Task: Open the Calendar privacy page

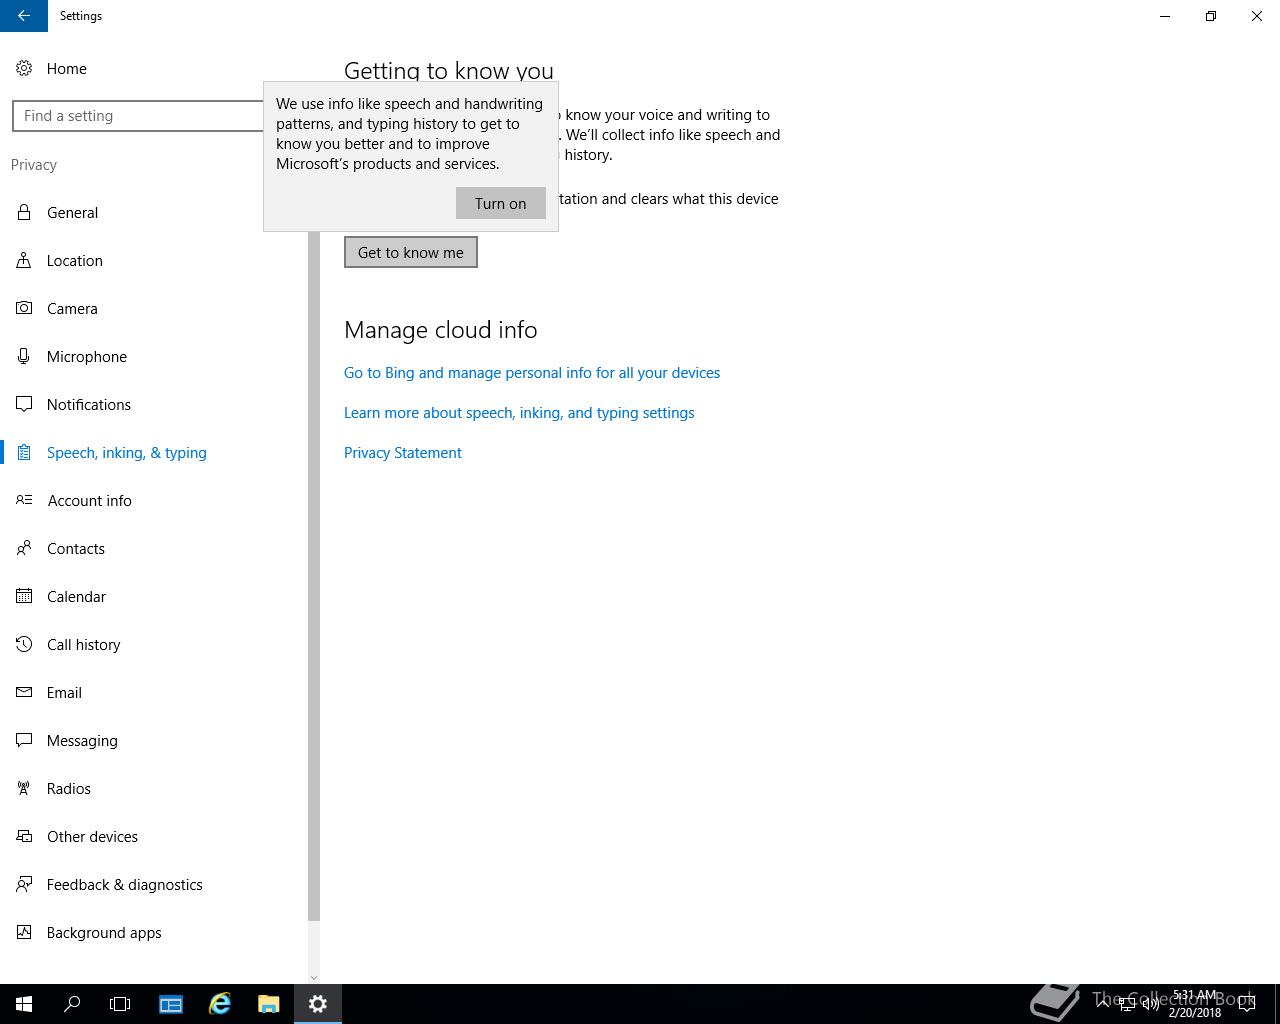Action: (155, 596)
